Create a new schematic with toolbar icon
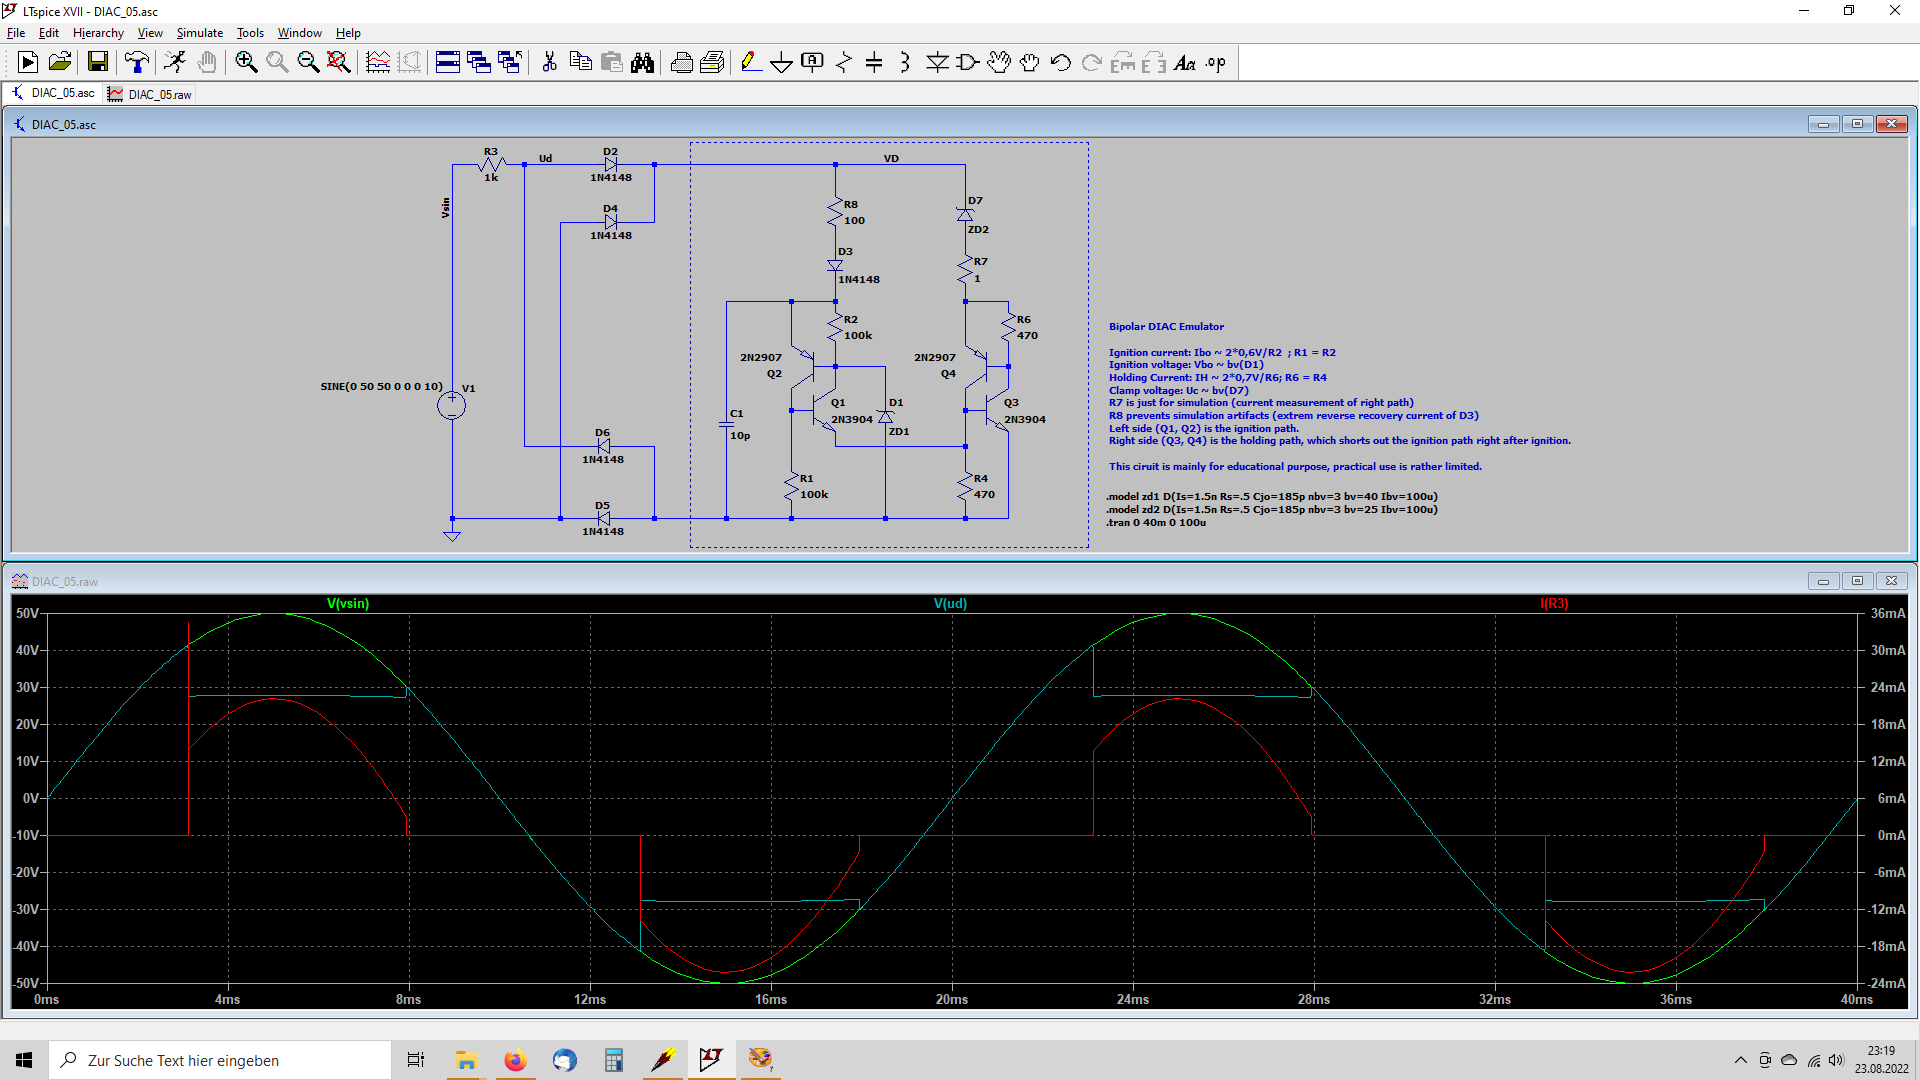Viewport: 1920px width, 1080px height. tap(28, 62)
